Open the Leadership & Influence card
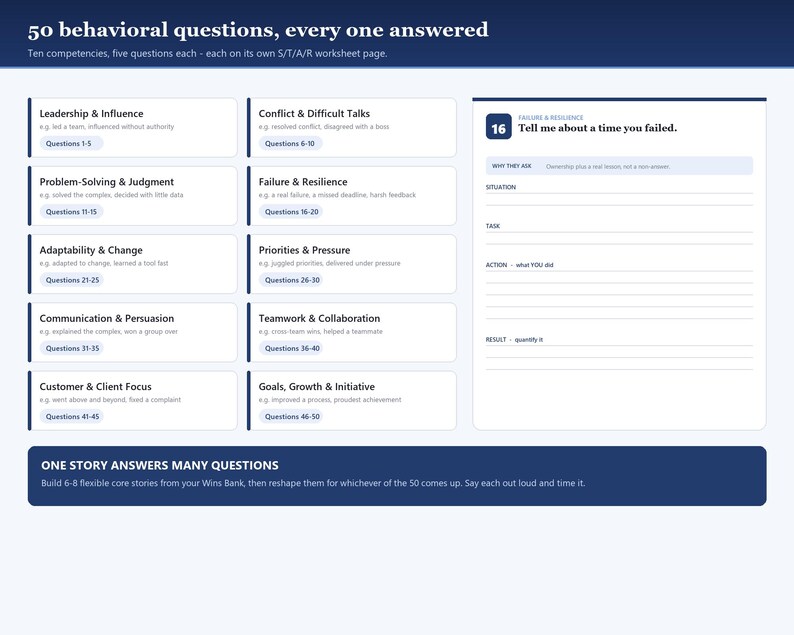Screen dimensions: 794x635 pyautogui.click(x=133, y=128)
